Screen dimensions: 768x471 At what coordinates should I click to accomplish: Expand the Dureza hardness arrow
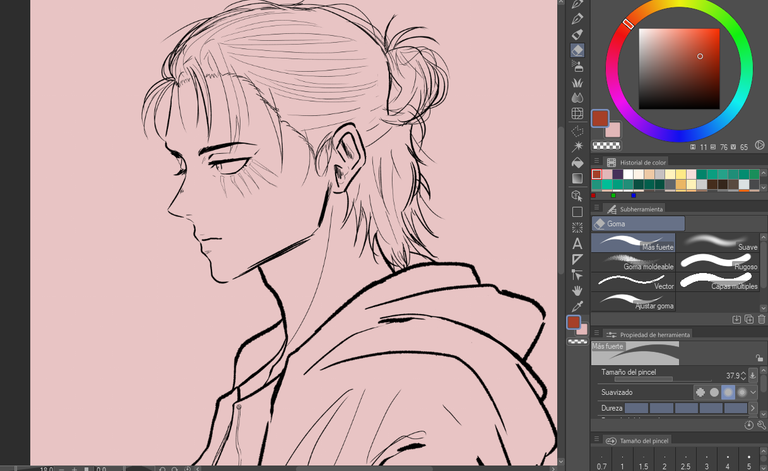[x=753, y=408]
